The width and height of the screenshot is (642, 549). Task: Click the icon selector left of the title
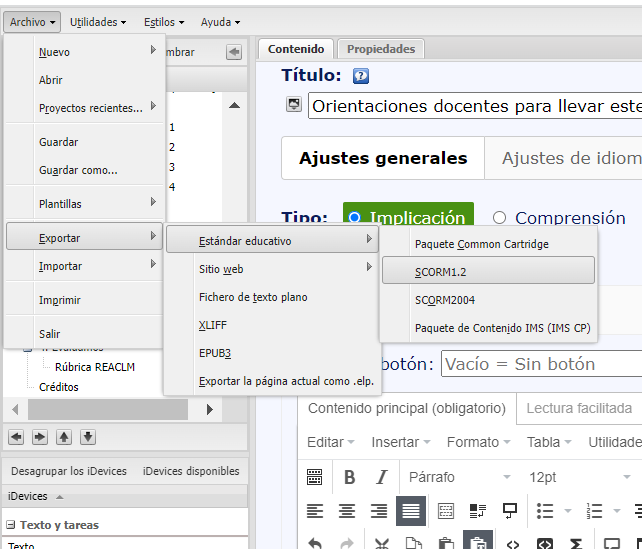tap(294, 104)
